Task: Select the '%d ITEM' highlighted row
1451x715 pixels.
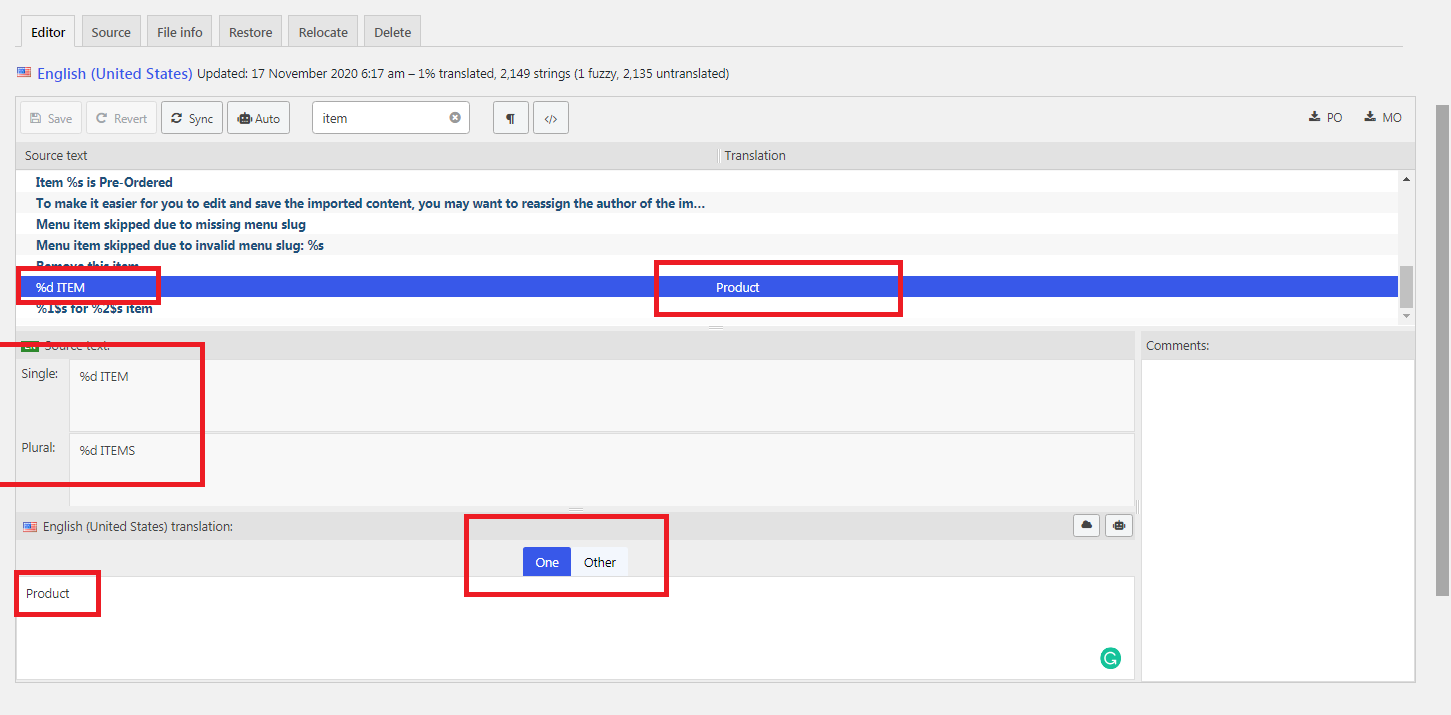Action: tap(708, 287)
